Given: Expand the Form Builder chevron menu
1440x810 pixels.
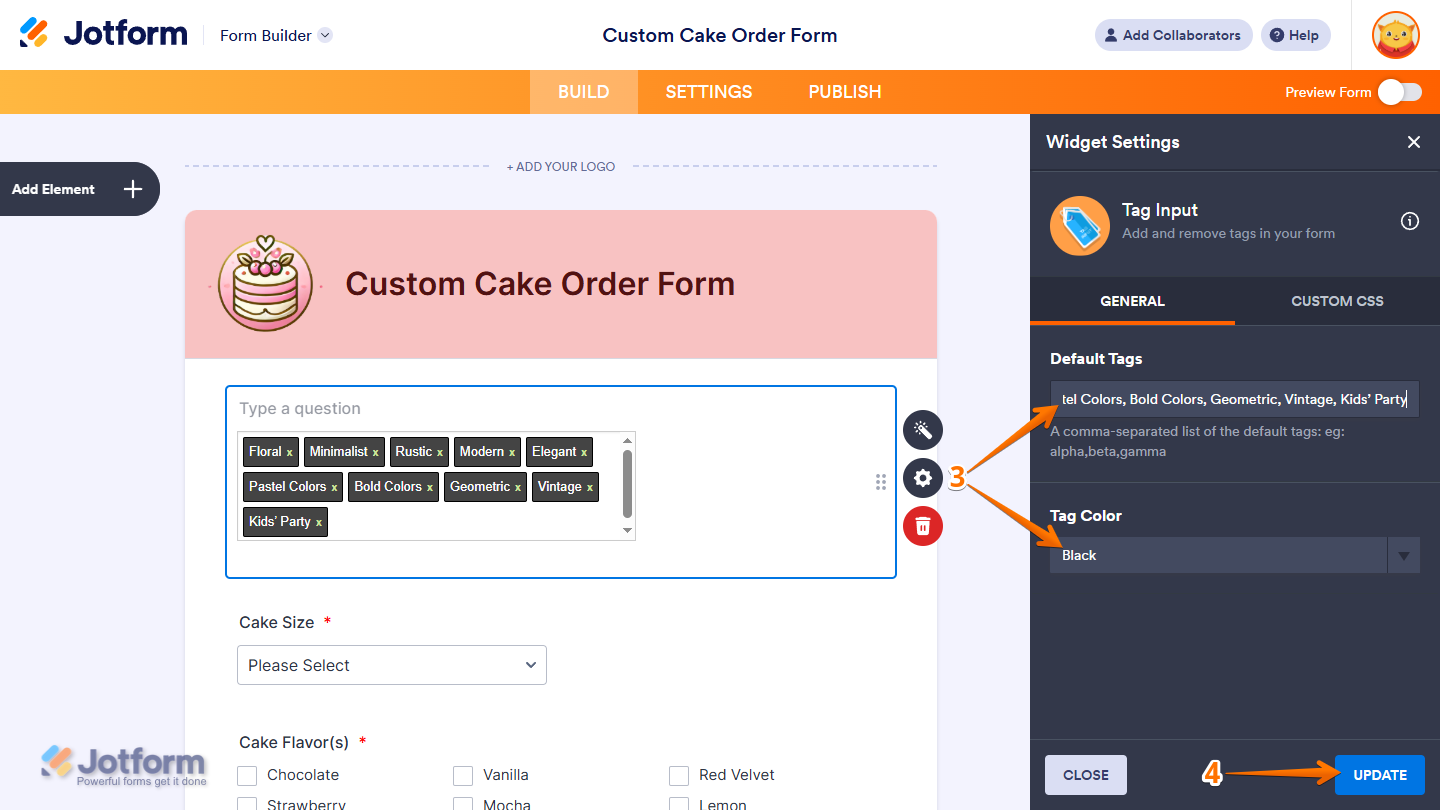Looking at the screenshot, I should click(324, 35).
